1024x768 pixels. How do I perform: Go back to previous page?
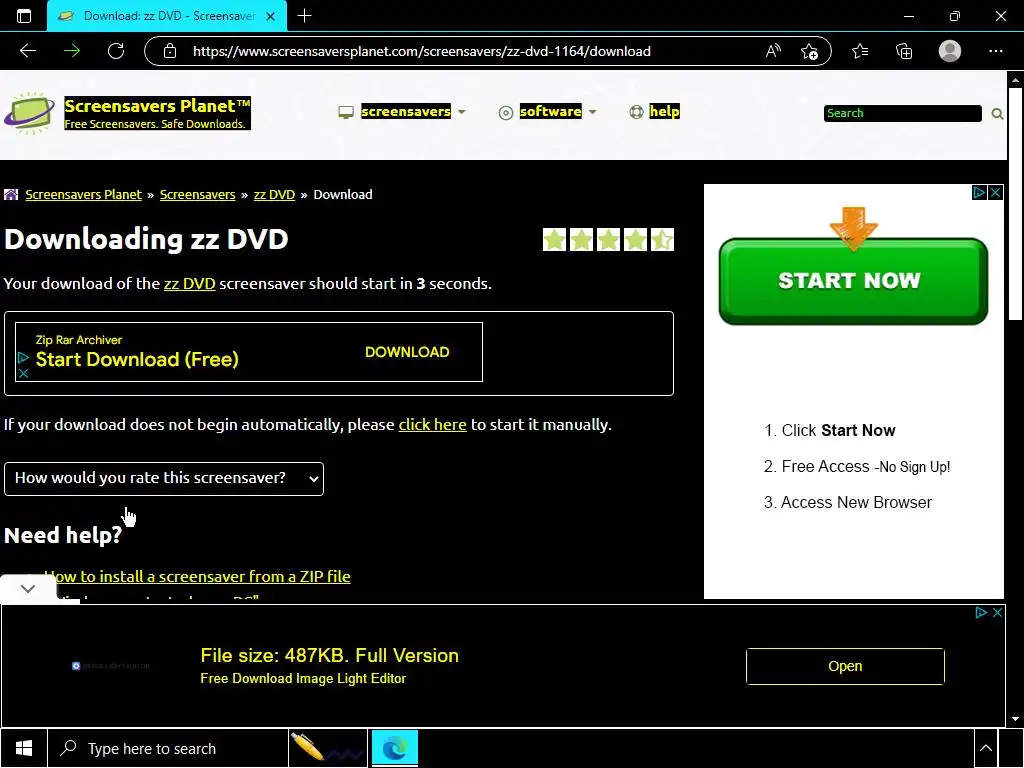[28, 51]
